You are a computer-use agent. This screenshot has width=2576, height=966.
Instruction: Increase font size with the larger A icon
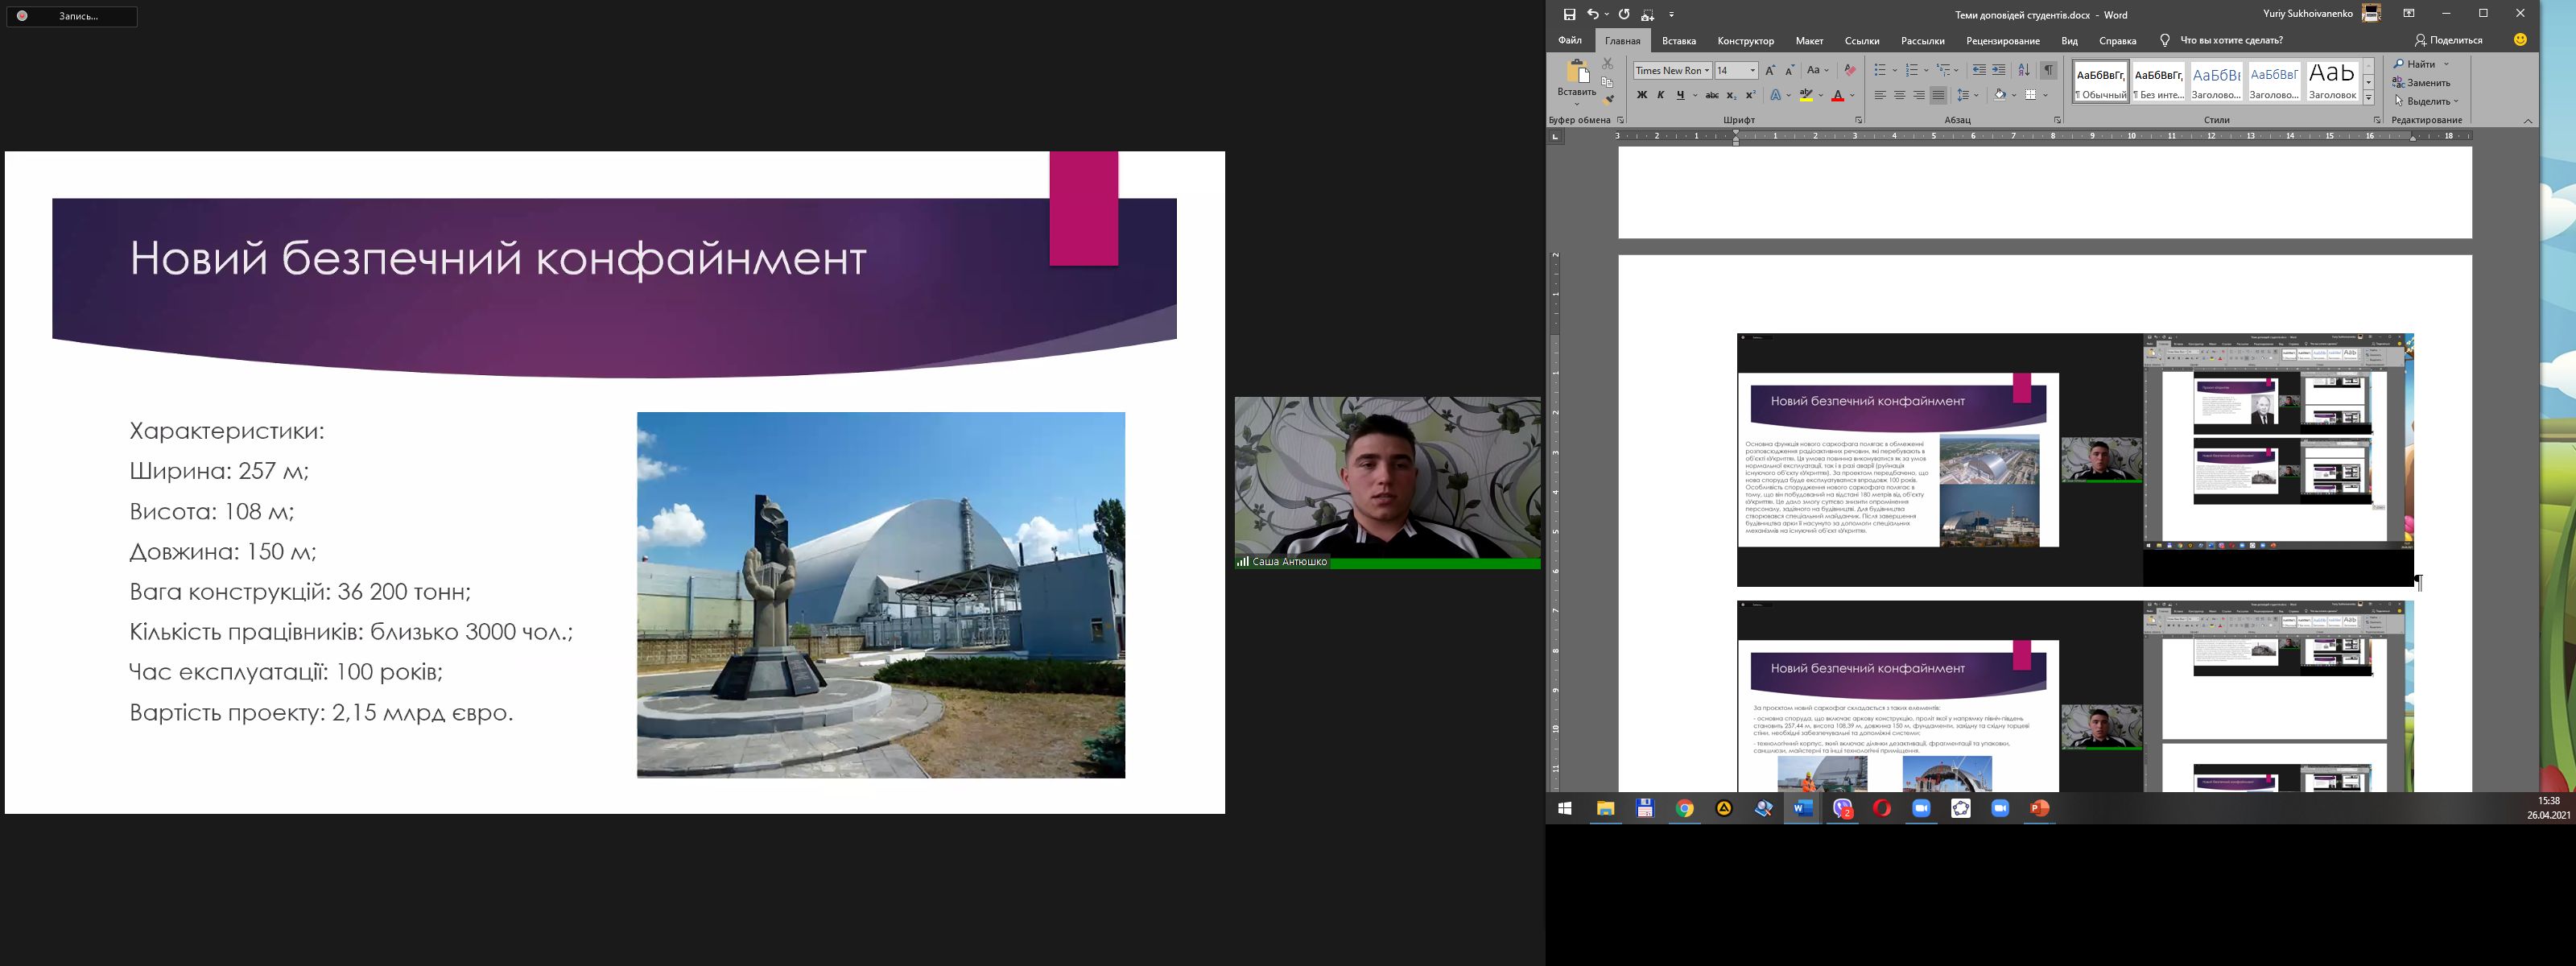(1770, 70)
